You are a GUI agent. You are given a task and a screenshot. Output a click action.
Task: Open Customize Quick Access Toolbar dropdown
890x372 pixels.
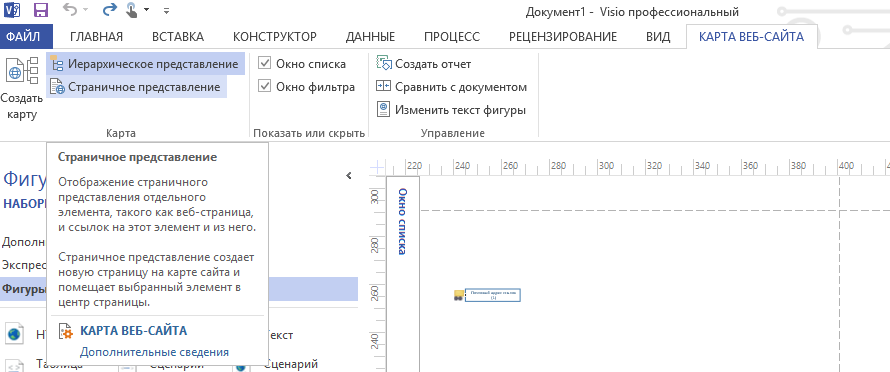(x=166, y=10)
